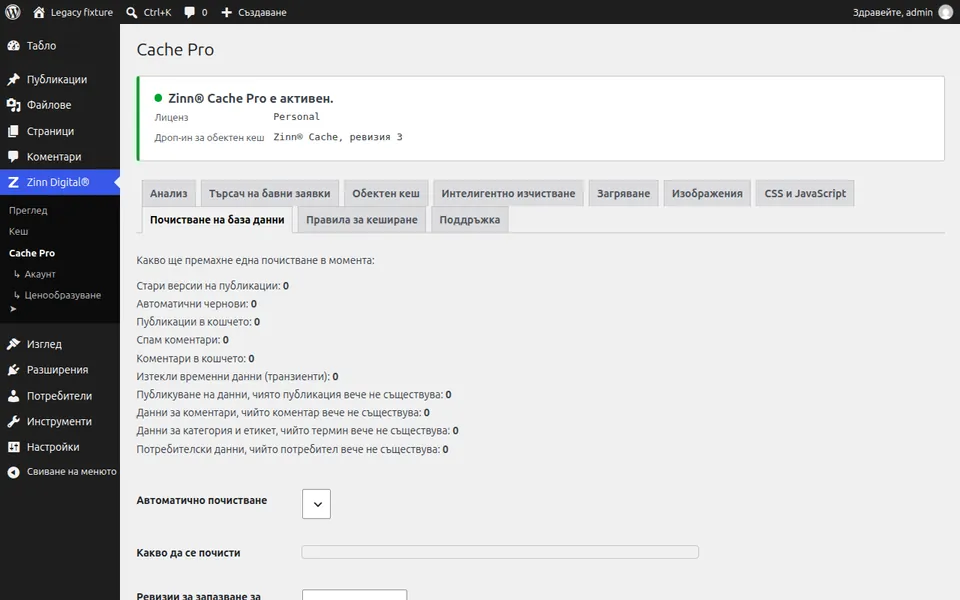Click the admin avatar icon
Viewport: 960px width, 600px height.
click(946, 12)
